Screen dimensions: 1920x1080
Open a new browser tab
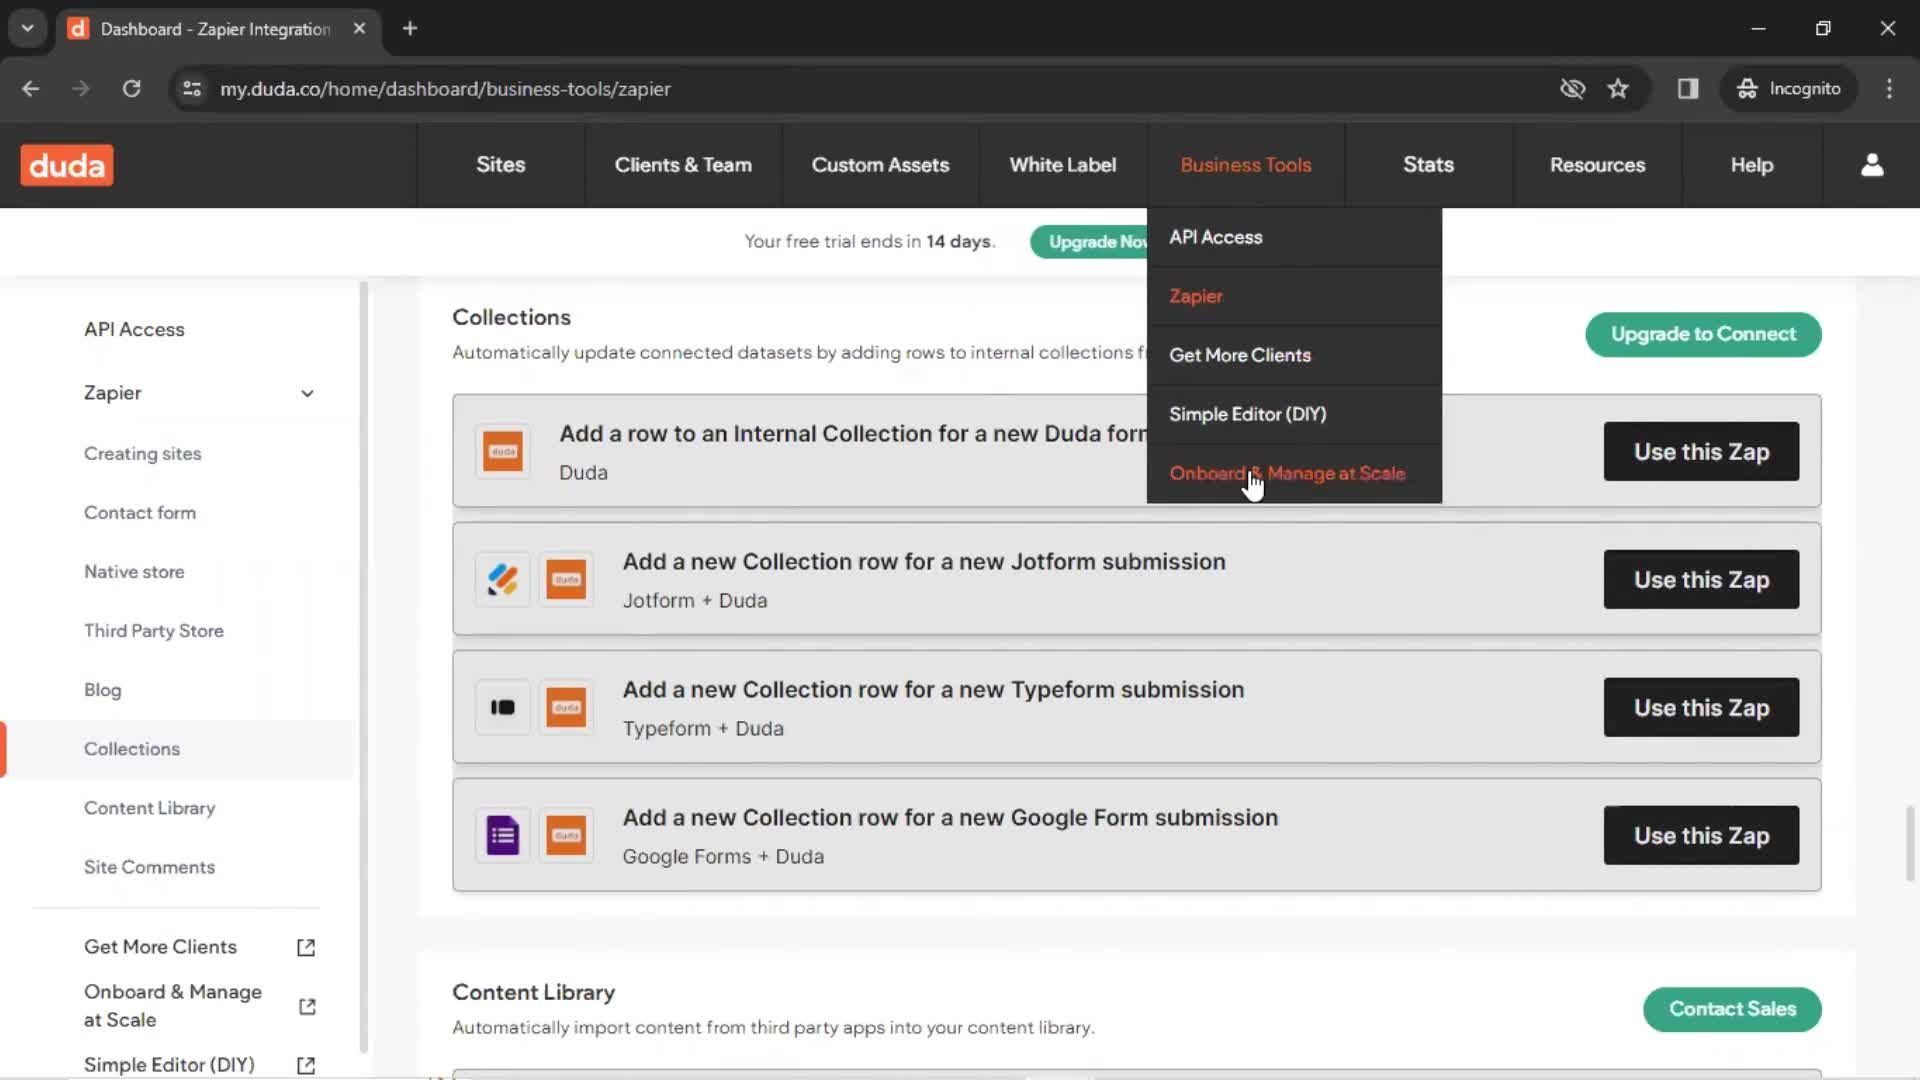click(x=410, y=29)
